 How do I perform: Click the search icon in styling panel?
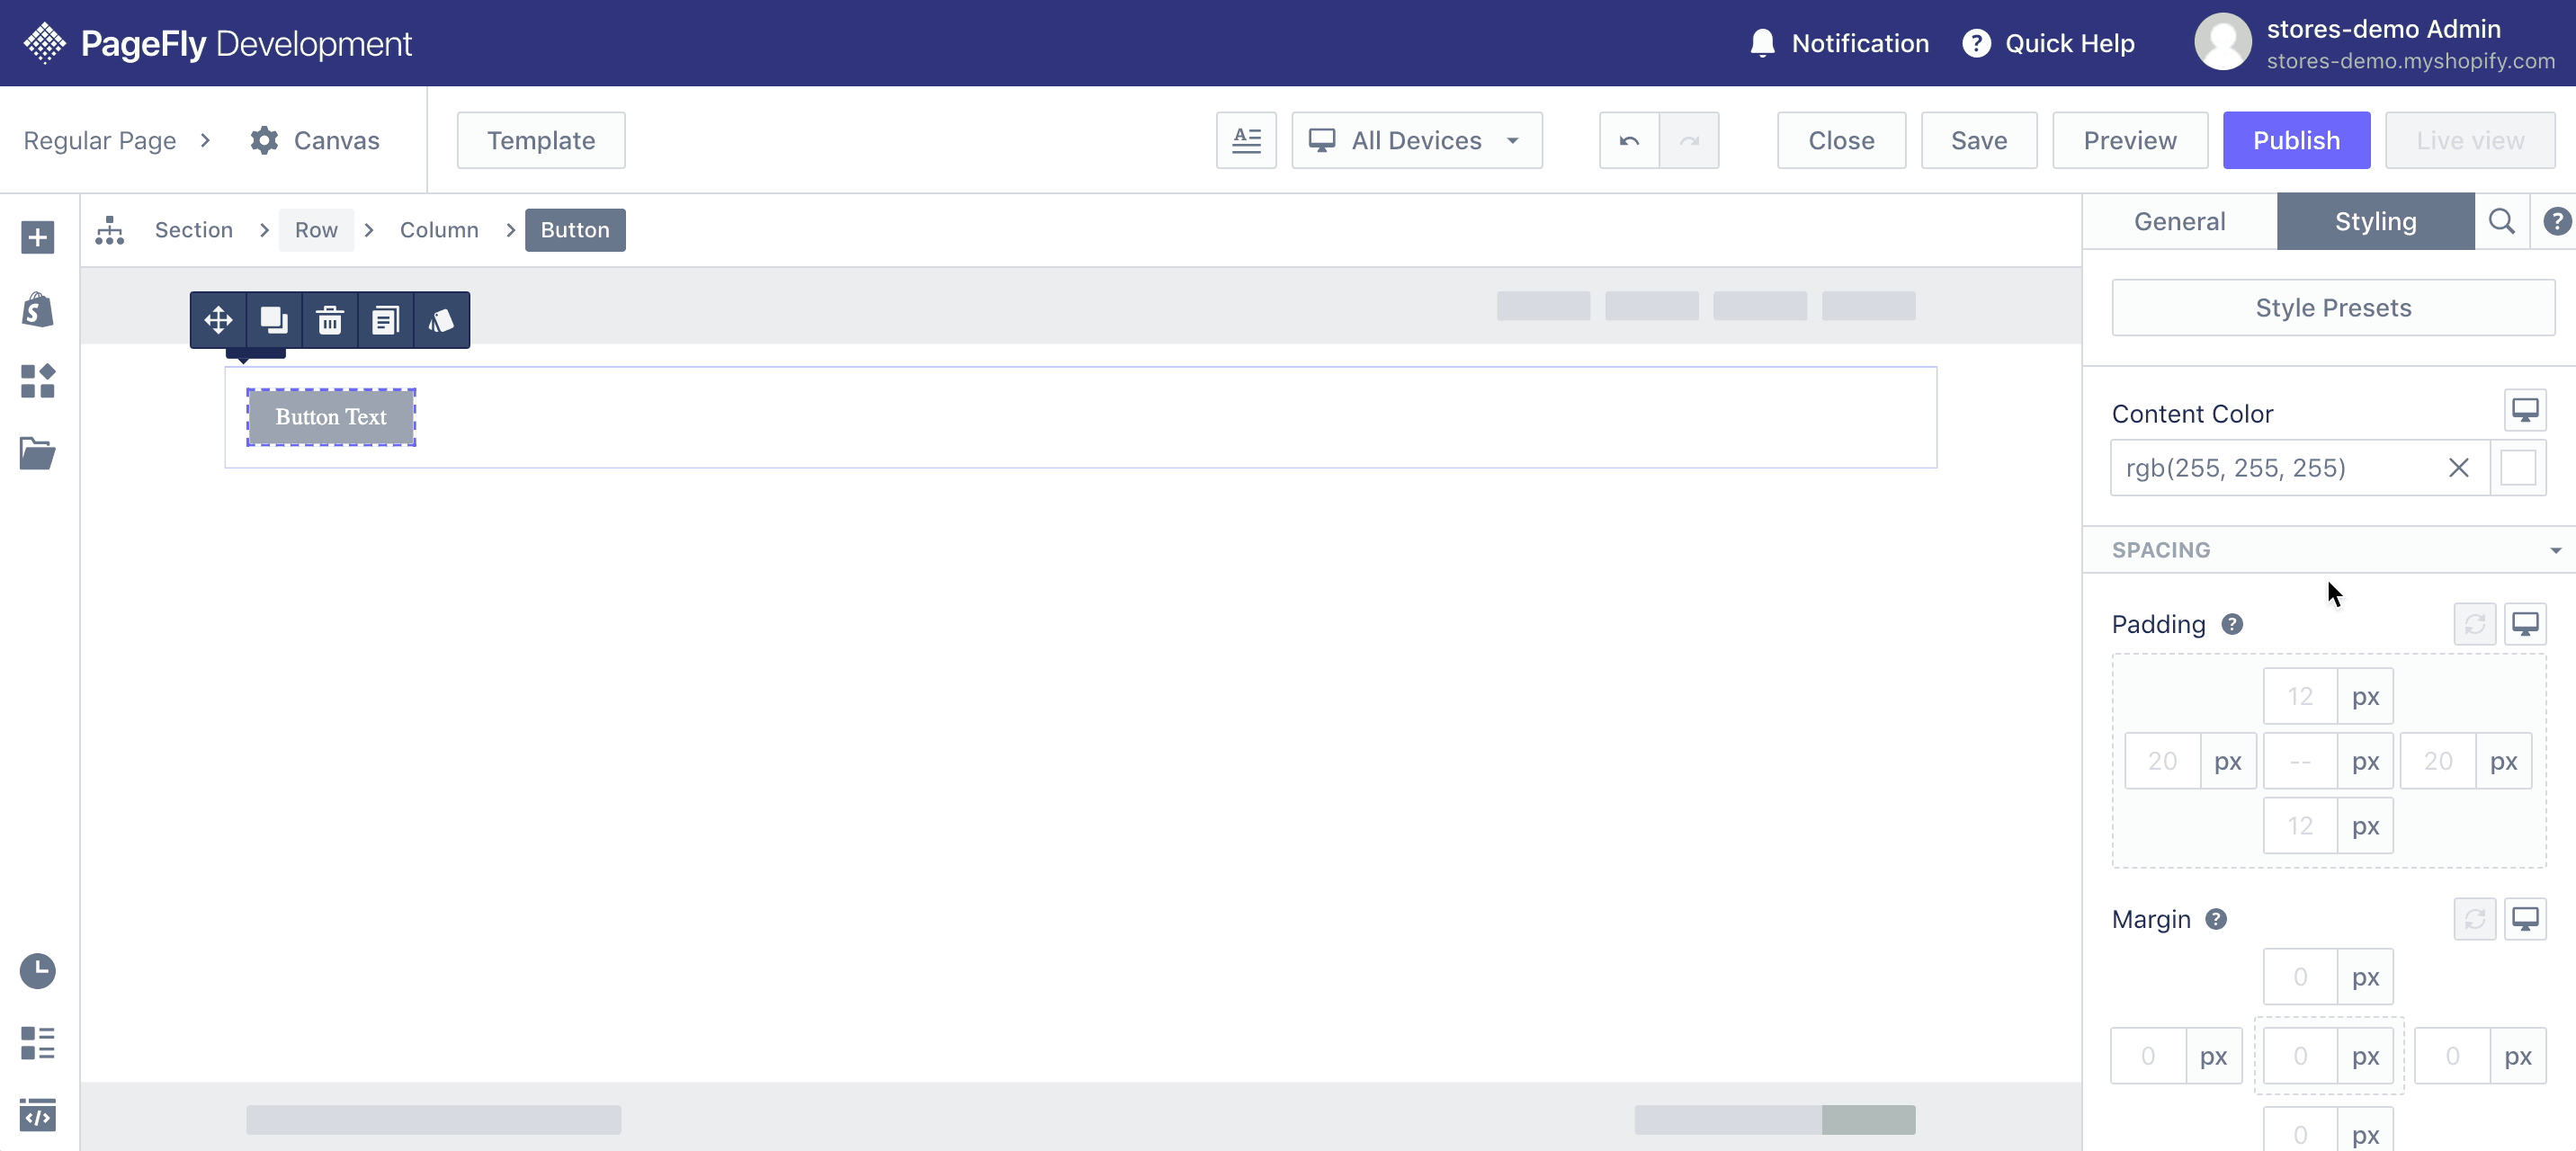pyautogui.click(x=2502, y=221)
